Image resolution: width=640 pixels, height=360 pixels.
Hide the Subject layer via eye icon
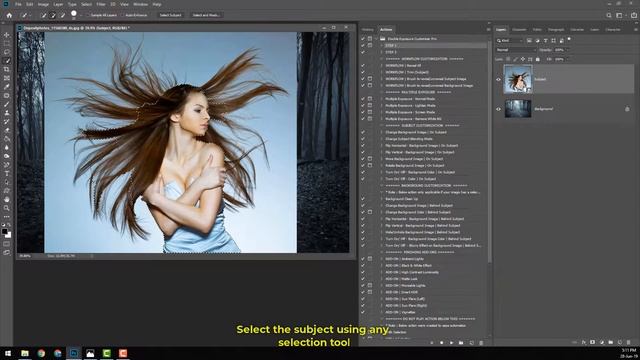(x=498, y=80)
